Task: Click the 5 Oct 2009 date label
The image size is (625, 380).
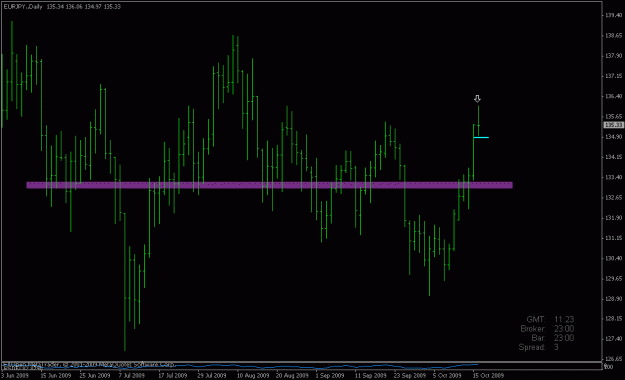Action: click(447, 376)
